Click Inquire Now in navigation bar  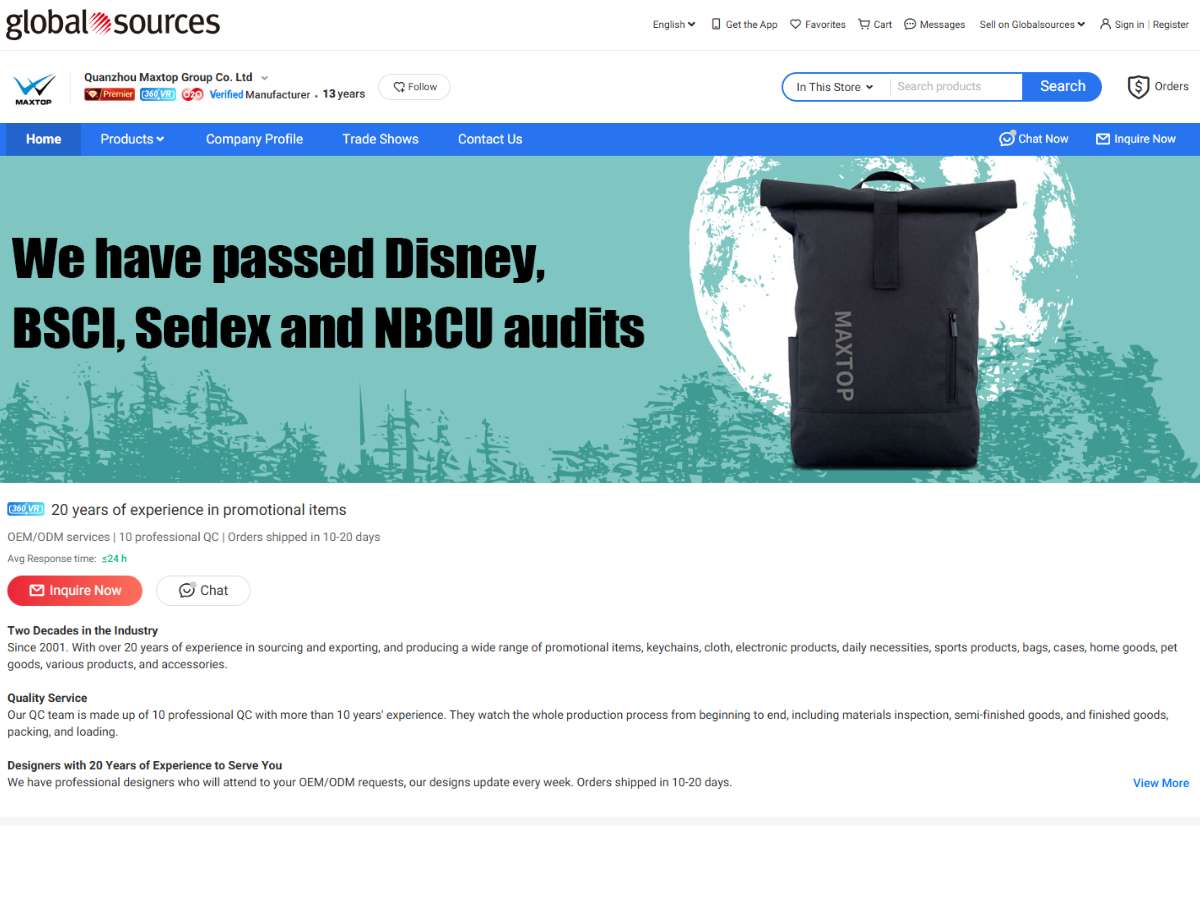[1136, 139]
